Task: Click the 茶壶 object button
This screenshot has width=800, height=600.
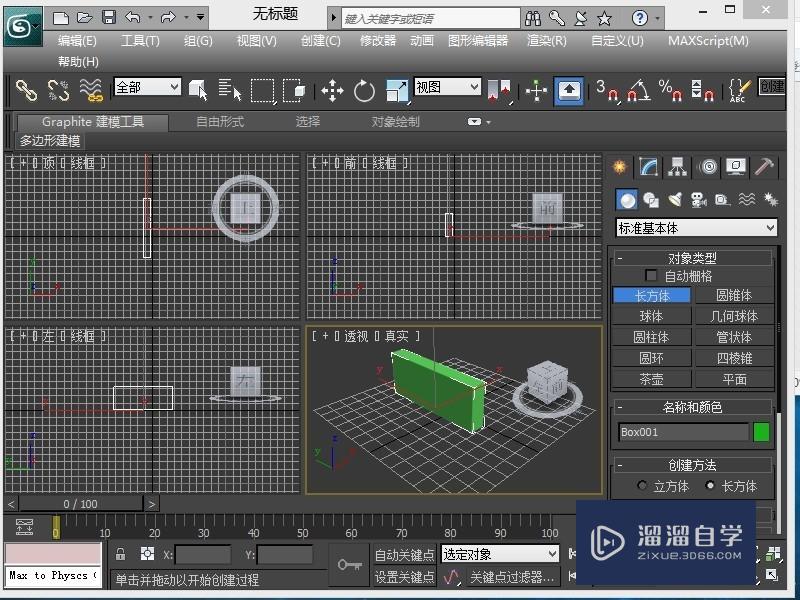Action: tap(651, 379)
